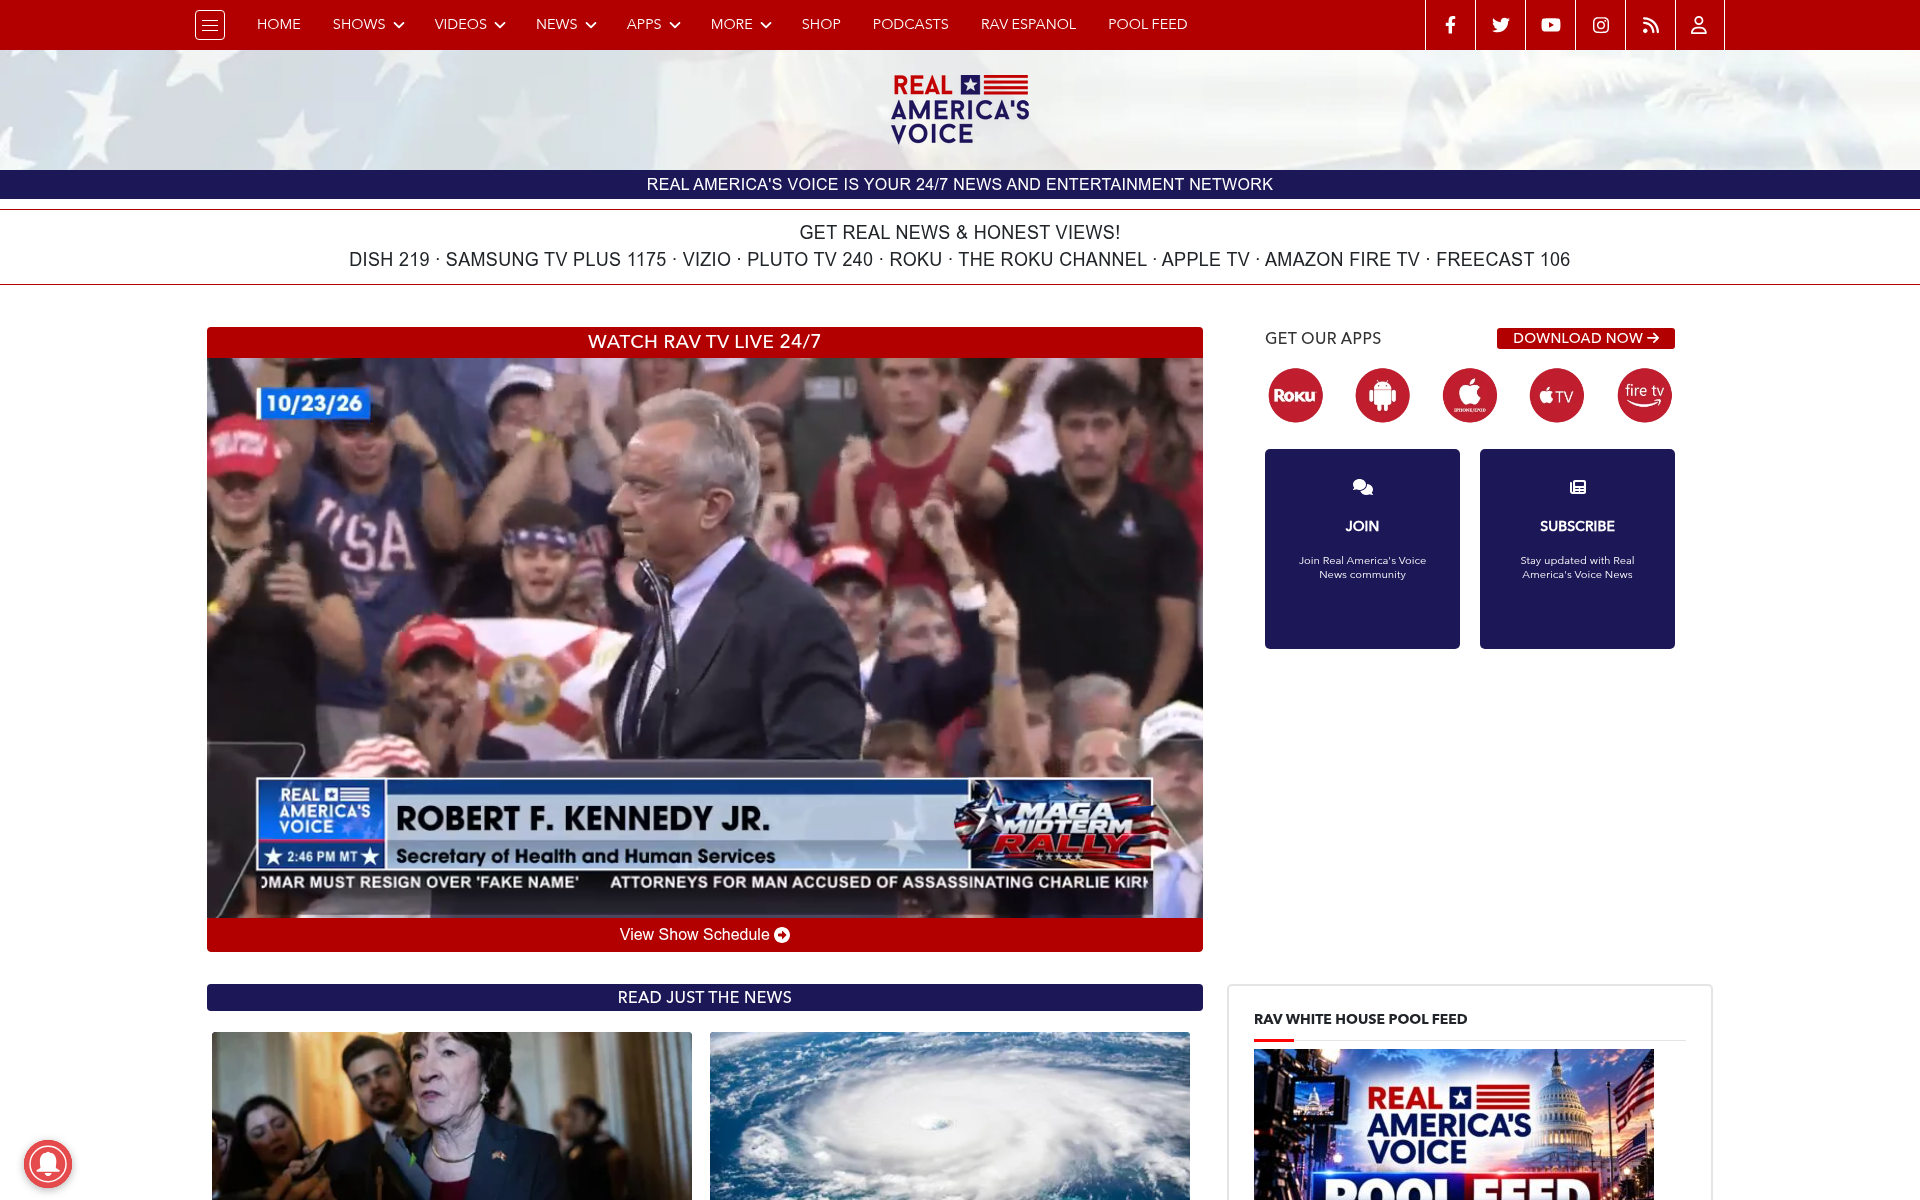1920x1200 pixels.
Task: Open the Instagram icon
Action: coord(1600,25)
